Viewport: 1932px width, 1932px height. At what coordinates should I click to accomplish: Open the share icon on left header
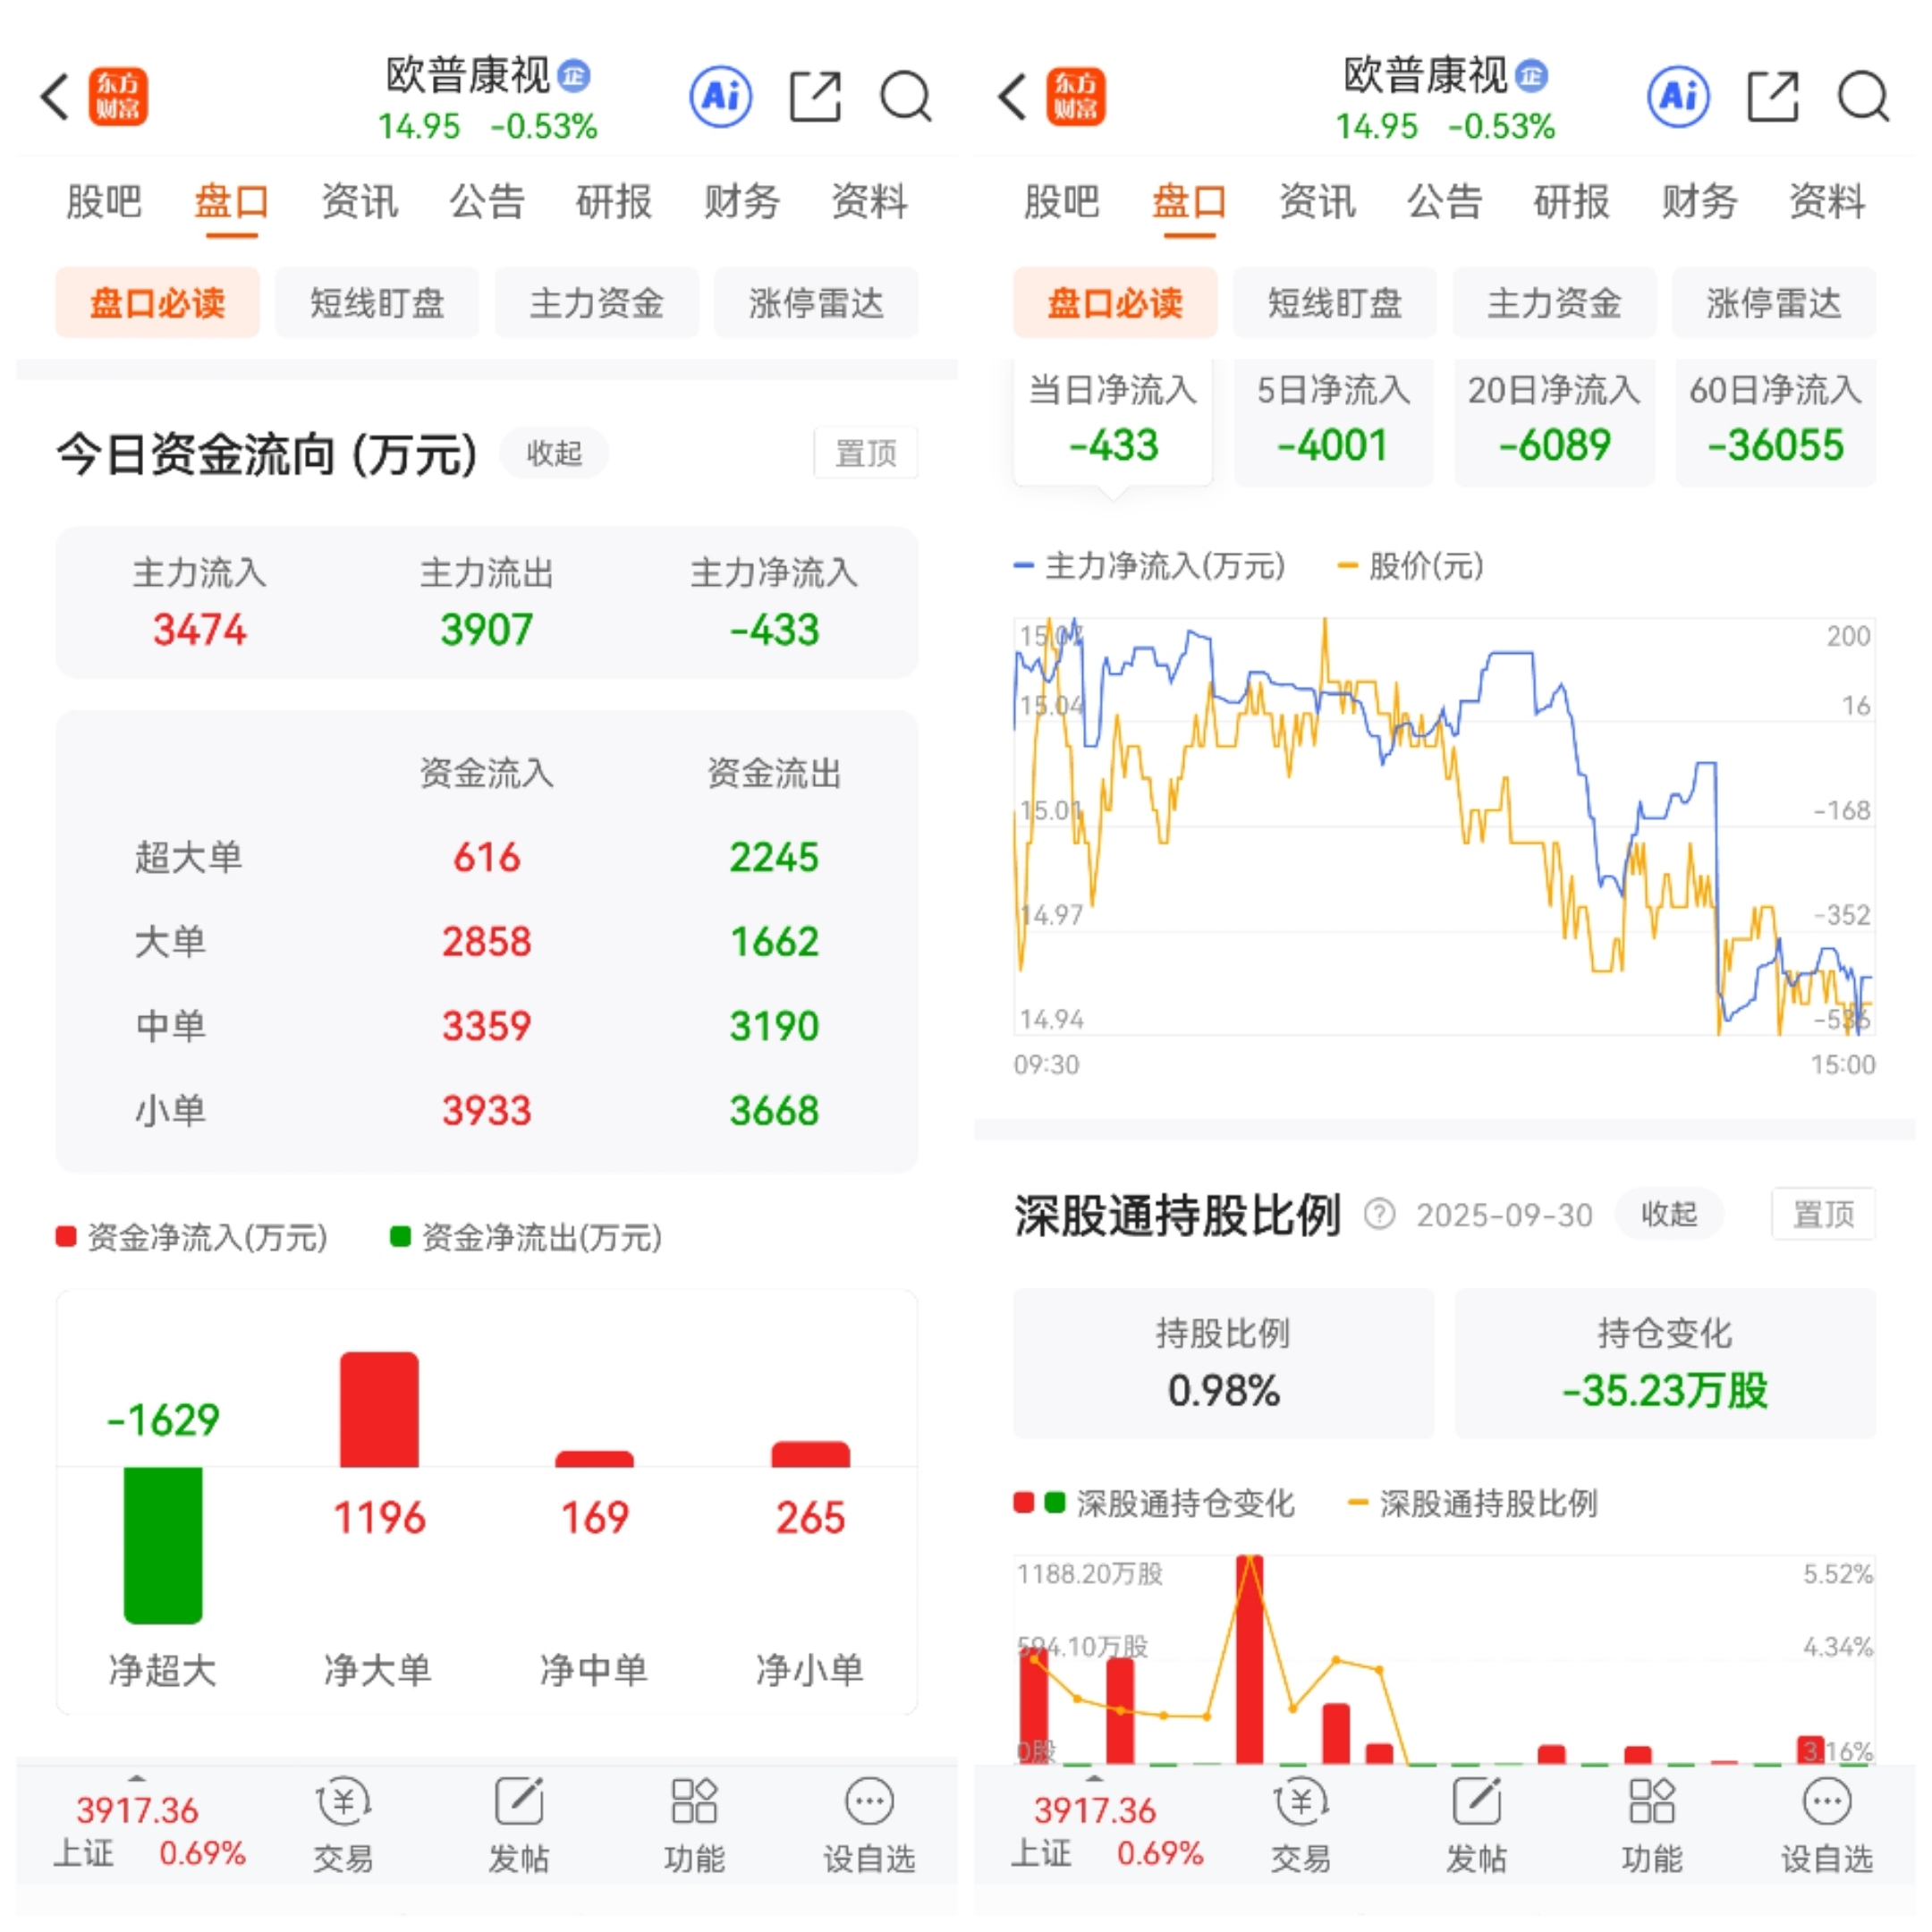(x=814, y=97)
